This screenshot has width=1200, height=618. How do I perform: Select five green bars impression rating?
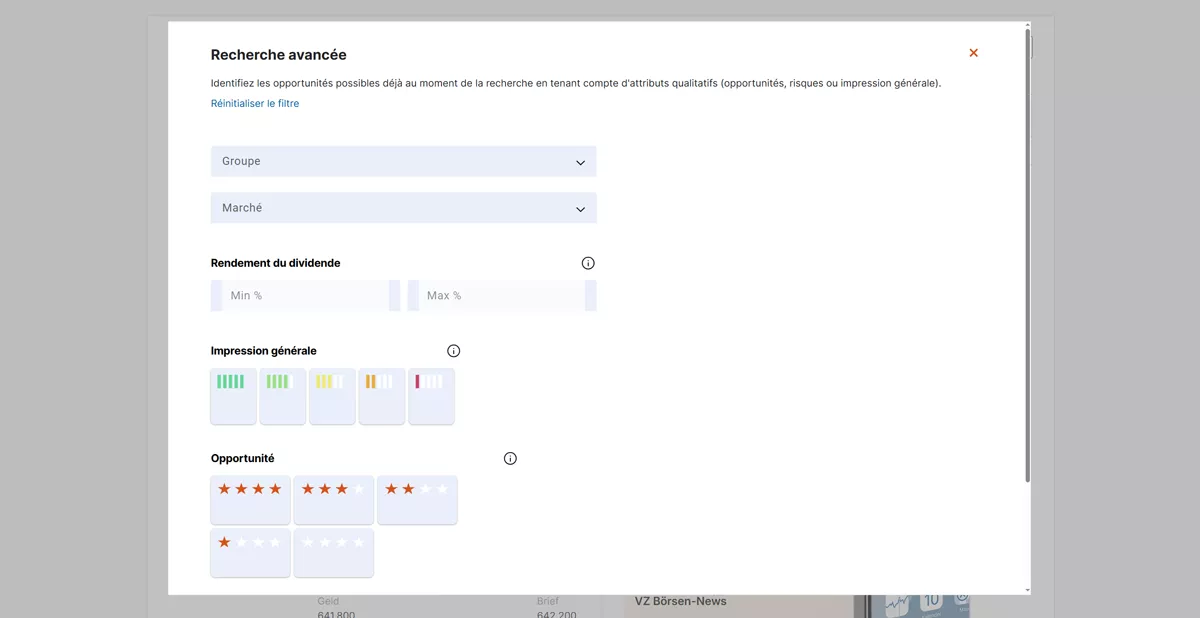233,396
